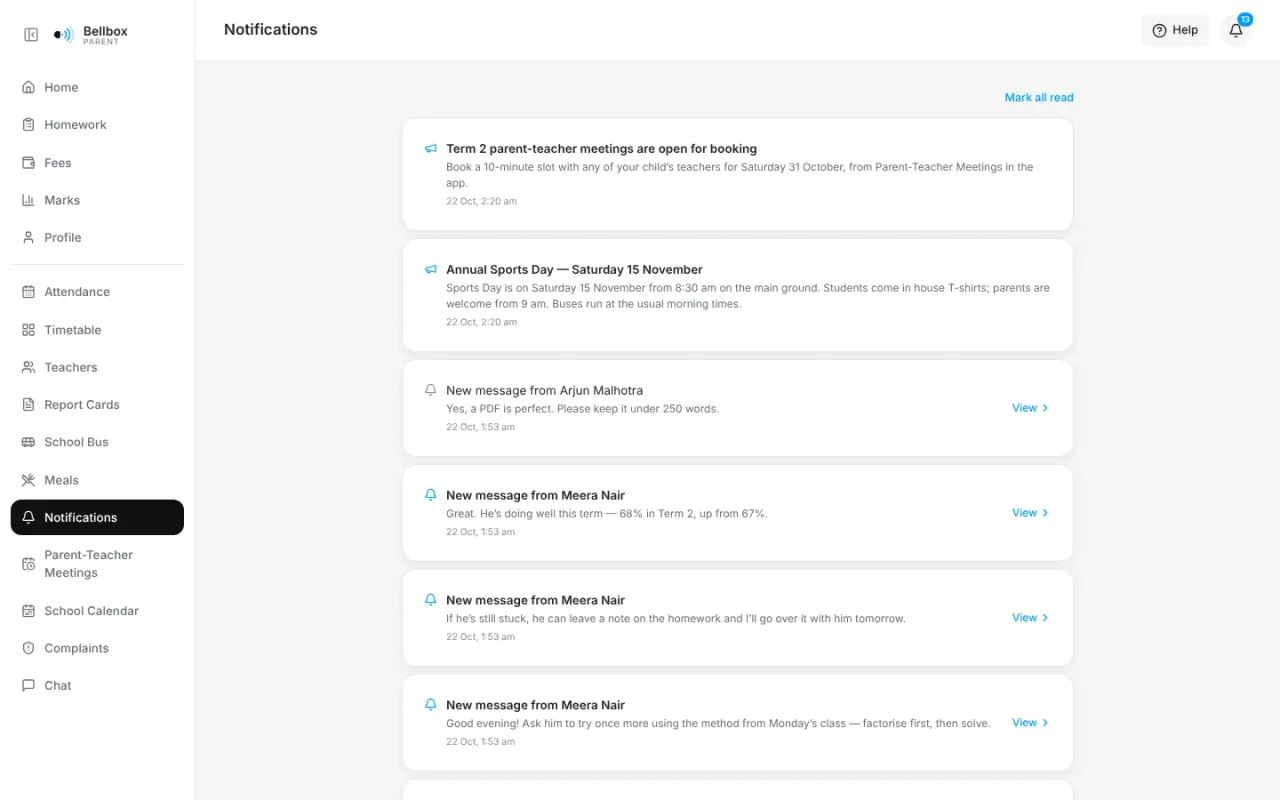
Task: Click the Chat speech bubble icon
Action: [x=28, y=686]
